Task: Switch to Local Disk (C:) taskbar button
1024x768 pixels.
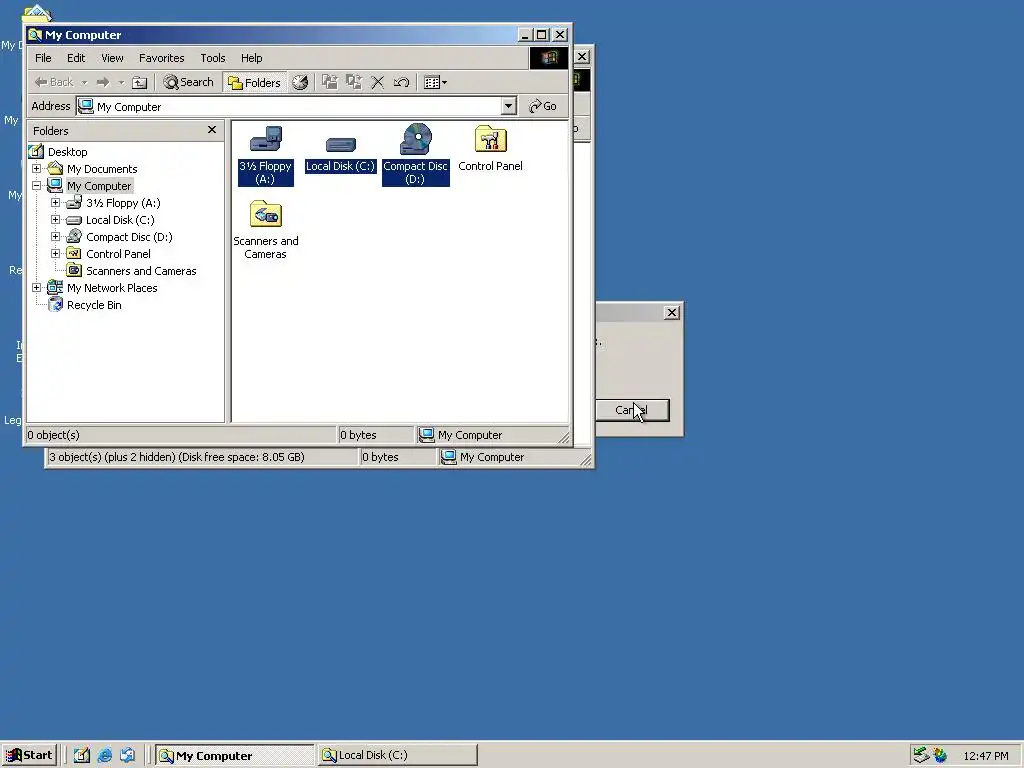Action: [398, 756]
